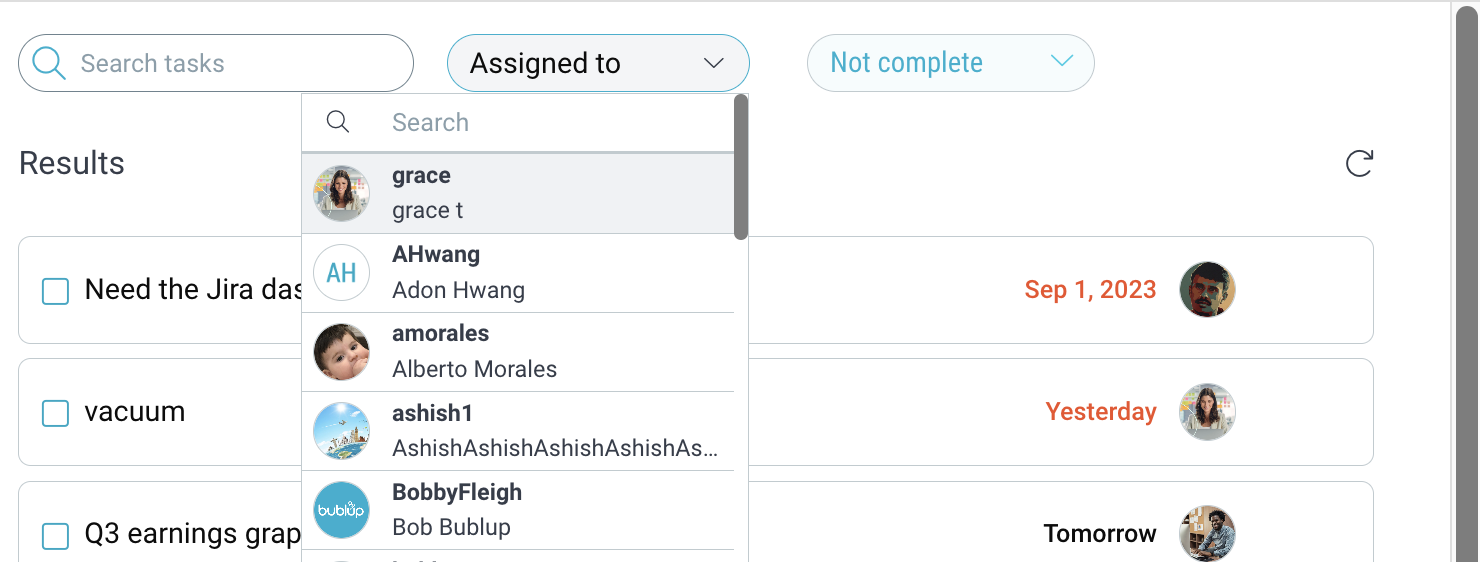The width and height of the screenshot is (1480, 562).
Task: Check the vacuum task checkbox
Action: click(x=55, y=413)
